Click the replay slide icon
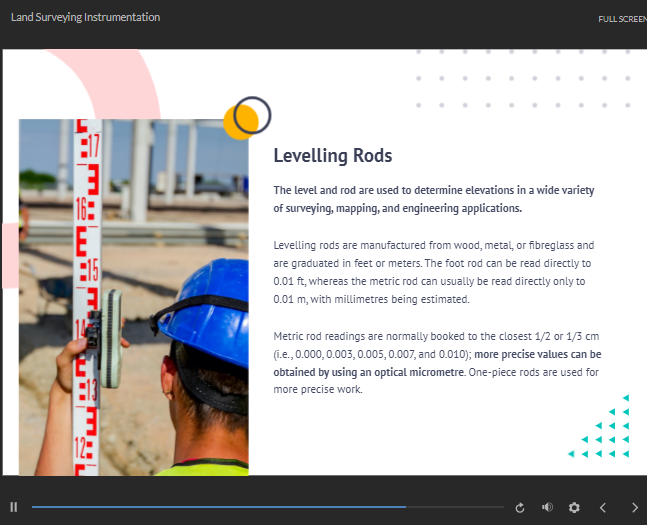Image resolution: width=647 pixels, height=525 pixels. click(x=520, y=508)
